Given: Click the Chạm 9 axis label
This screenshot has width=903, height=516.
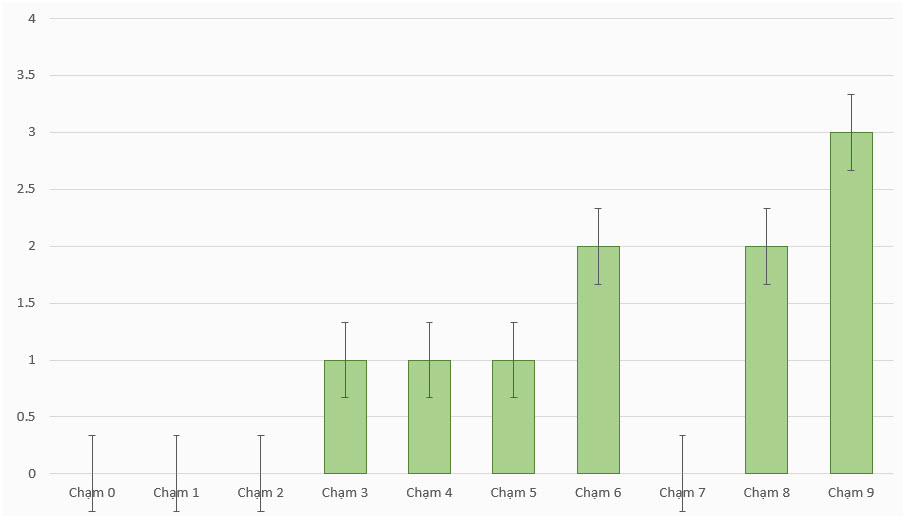Looking at the screenshot, I should [851, 492].
